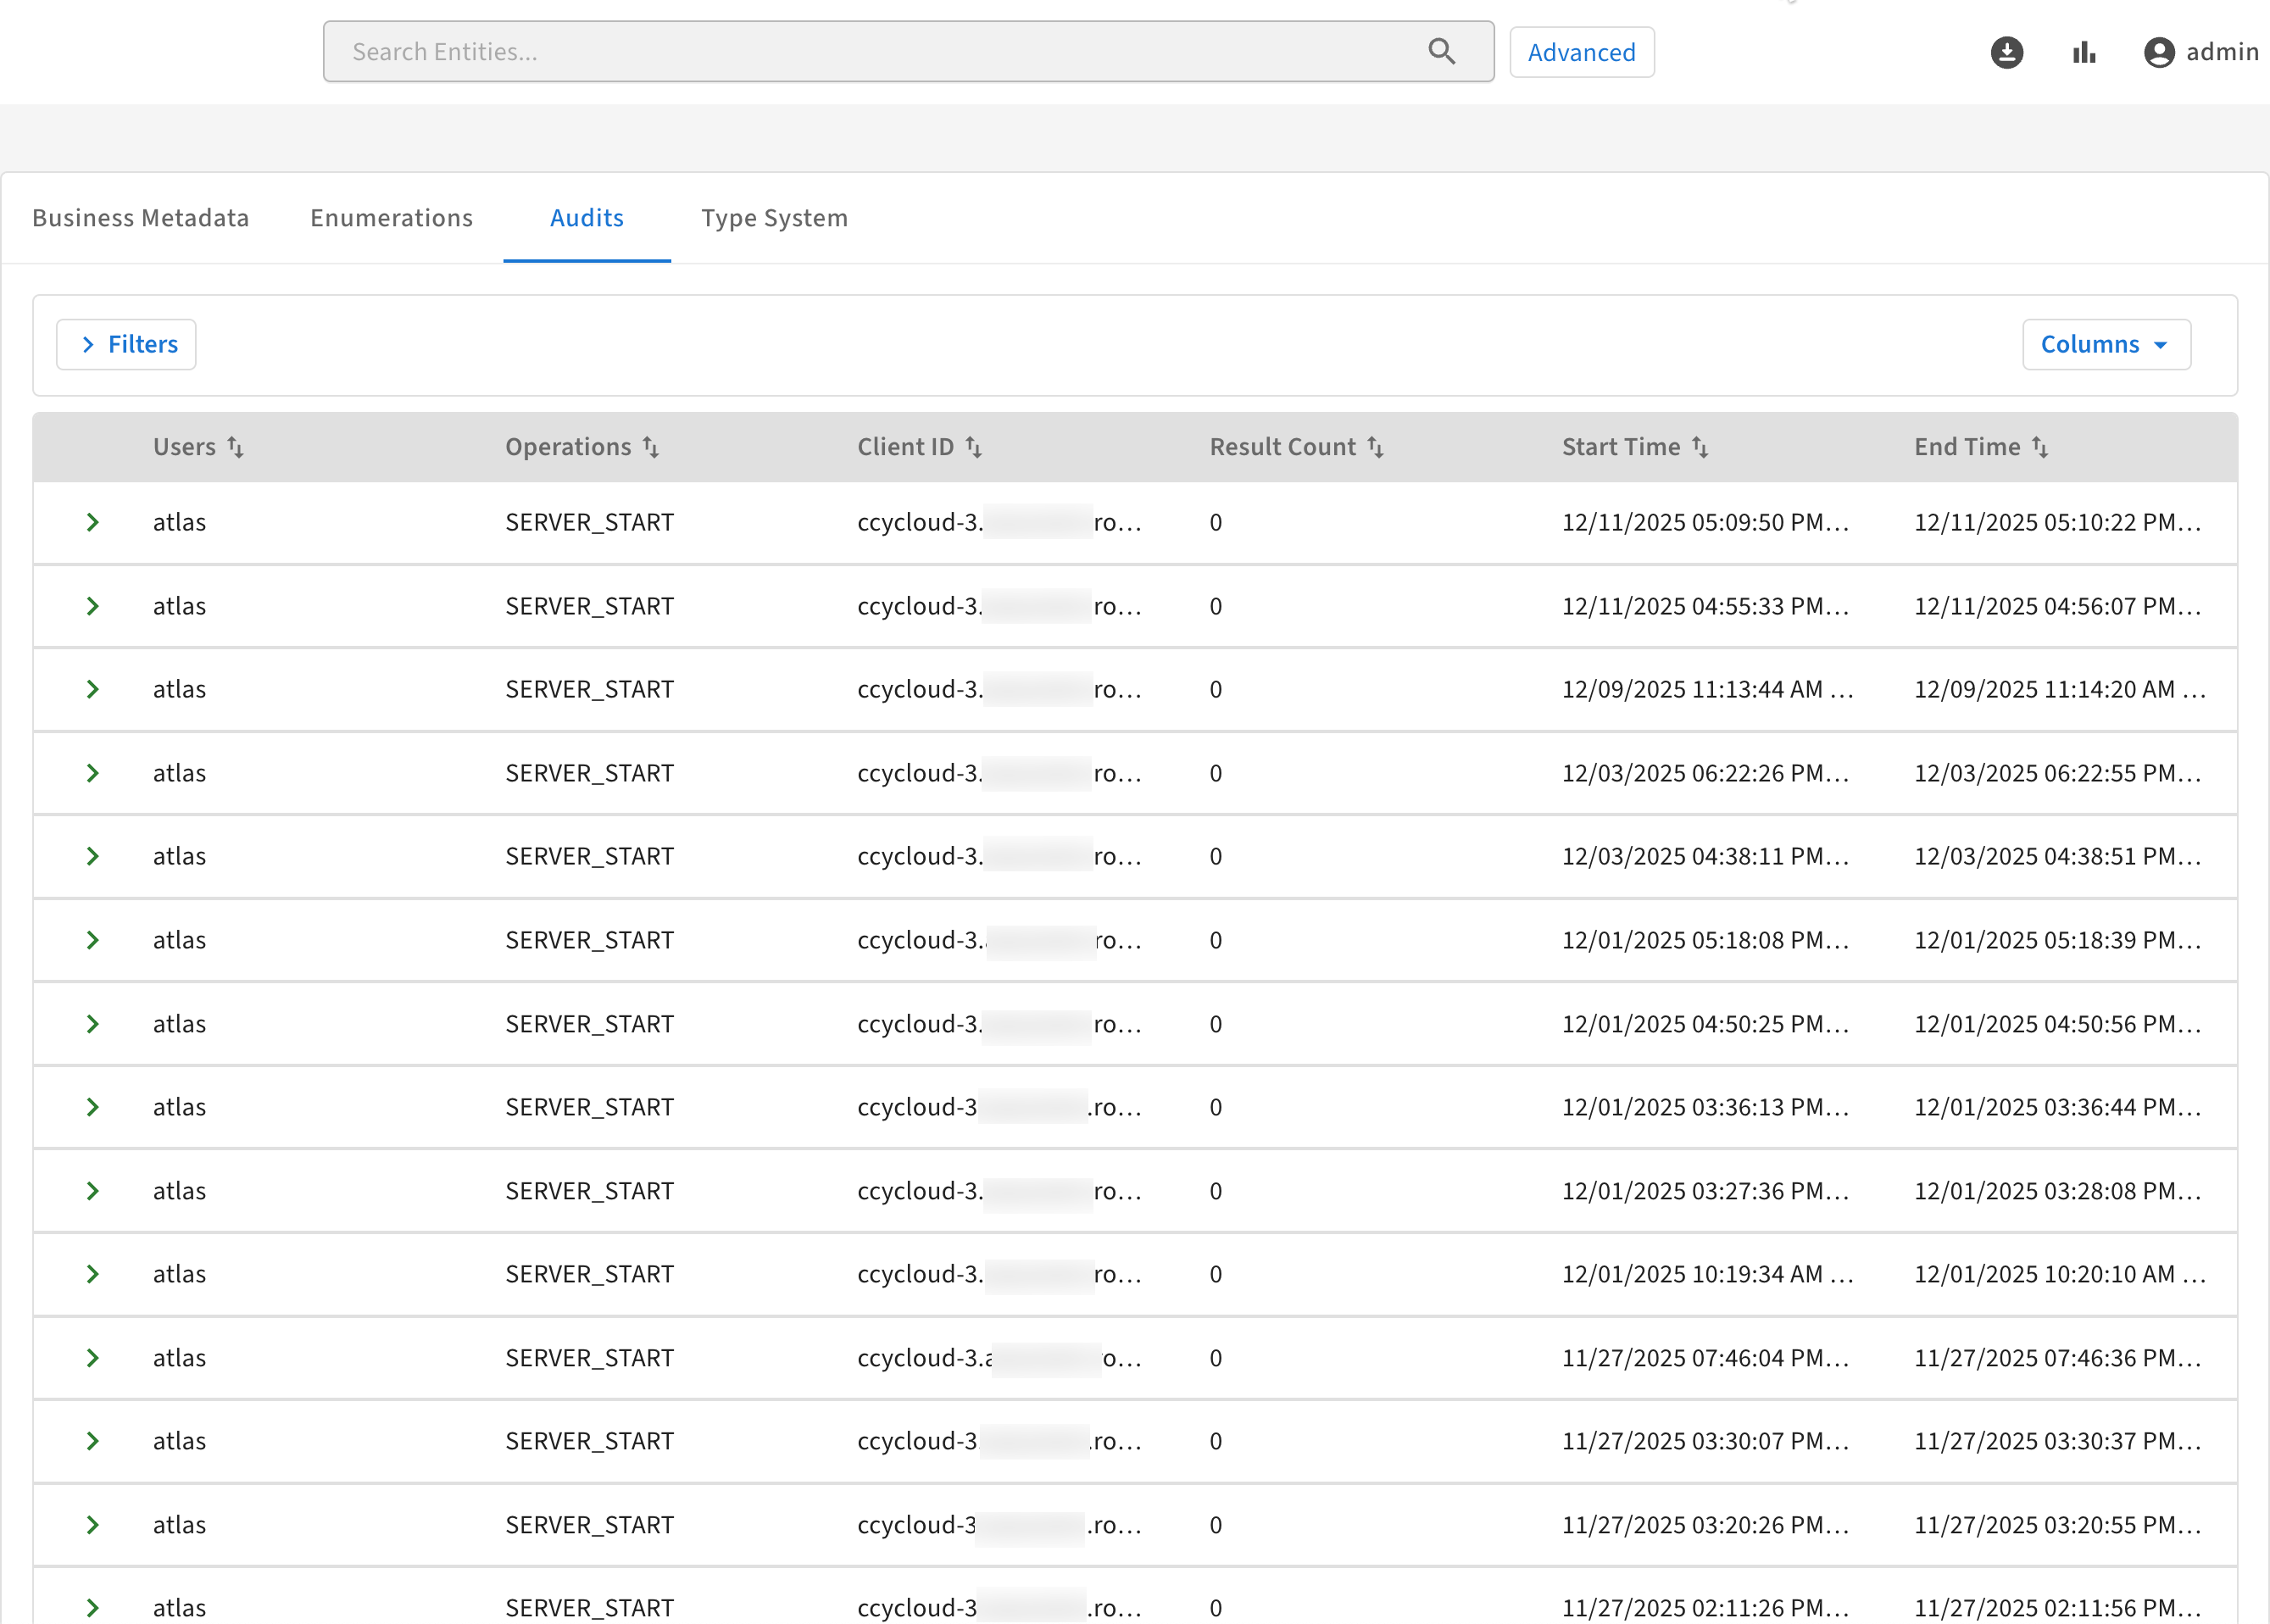
Task: Switch to the Business Metadata tab
Action: tap(140, 218)
